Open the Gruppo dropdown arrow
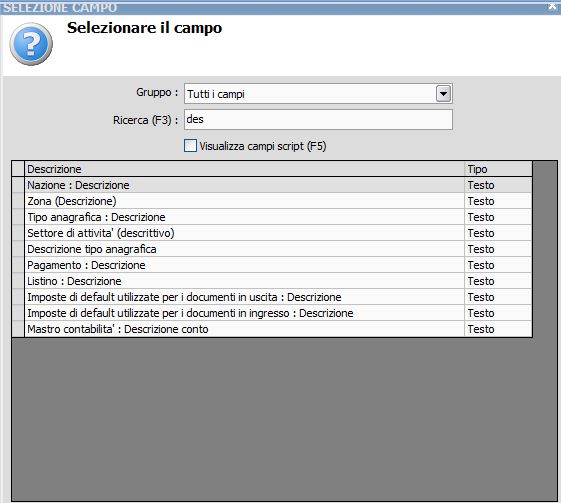This screenshot has width=561, height=503. click(x=443, y=94)
